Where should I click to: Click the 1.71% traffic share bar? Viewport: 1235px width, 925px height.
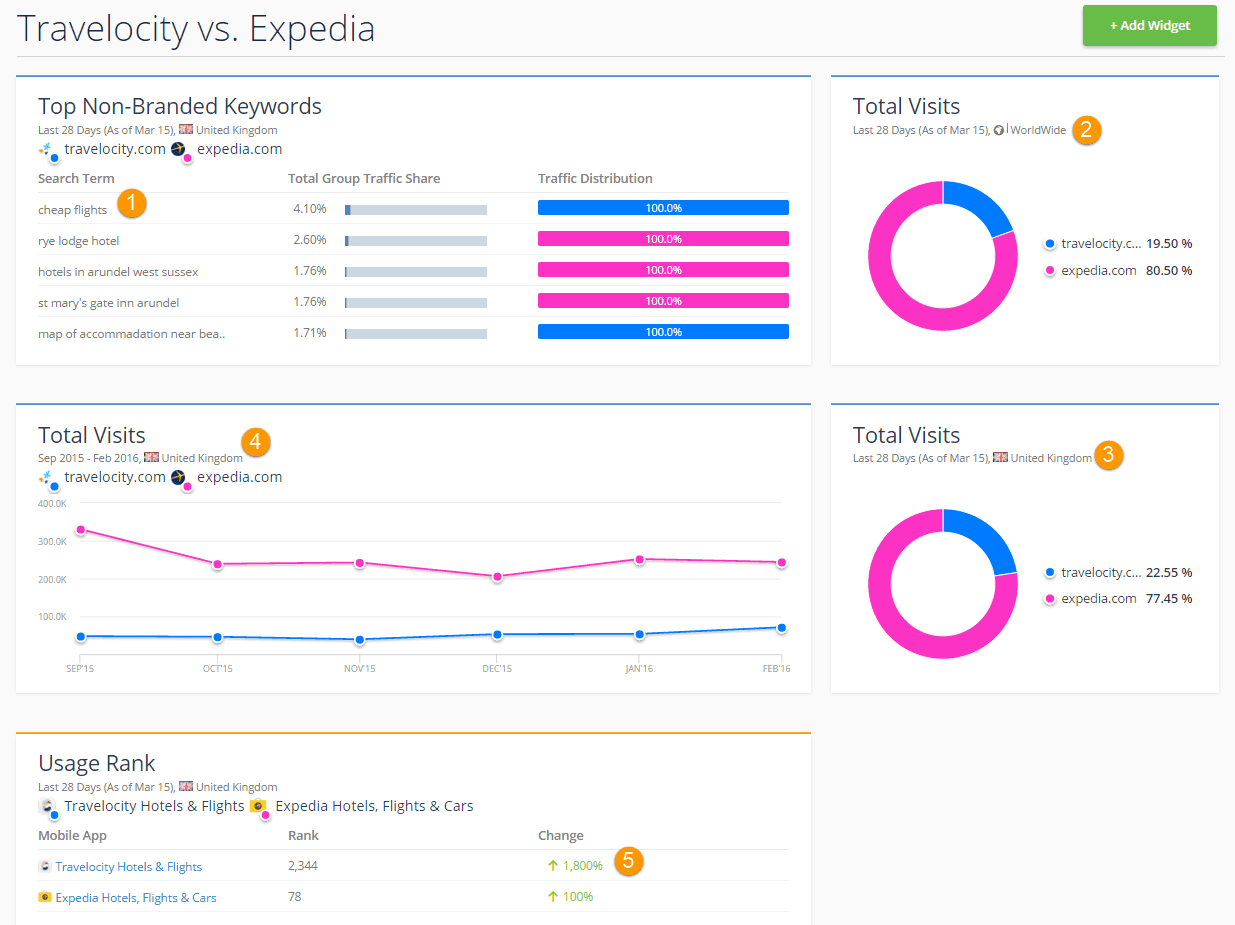[x=416, y=334]
